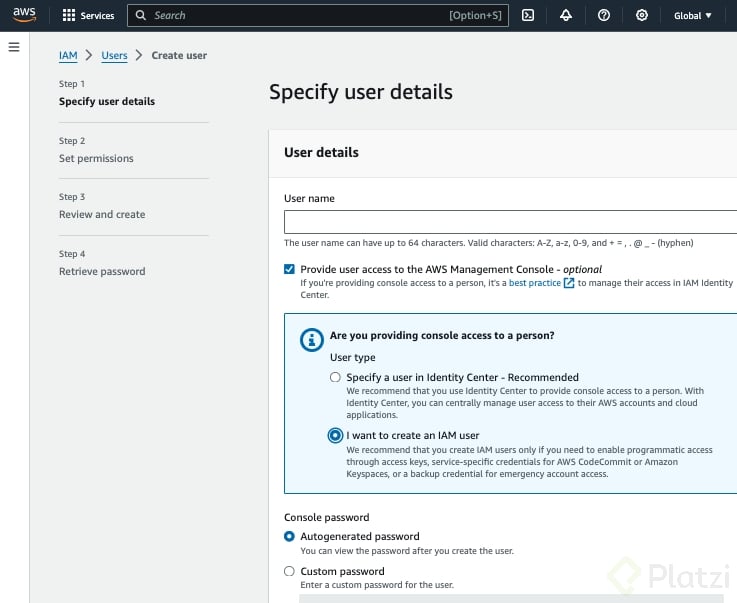Launch CloudShell terminal icon
This screenshot has height=603, width=737.
coord(528,16)
